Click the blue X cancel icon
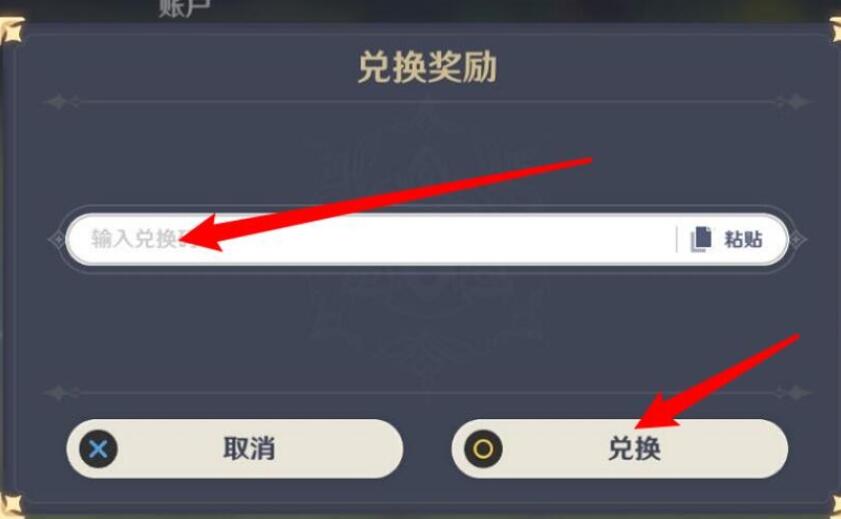The height and width of the screenshot is (519, 841). pos(98,448)
